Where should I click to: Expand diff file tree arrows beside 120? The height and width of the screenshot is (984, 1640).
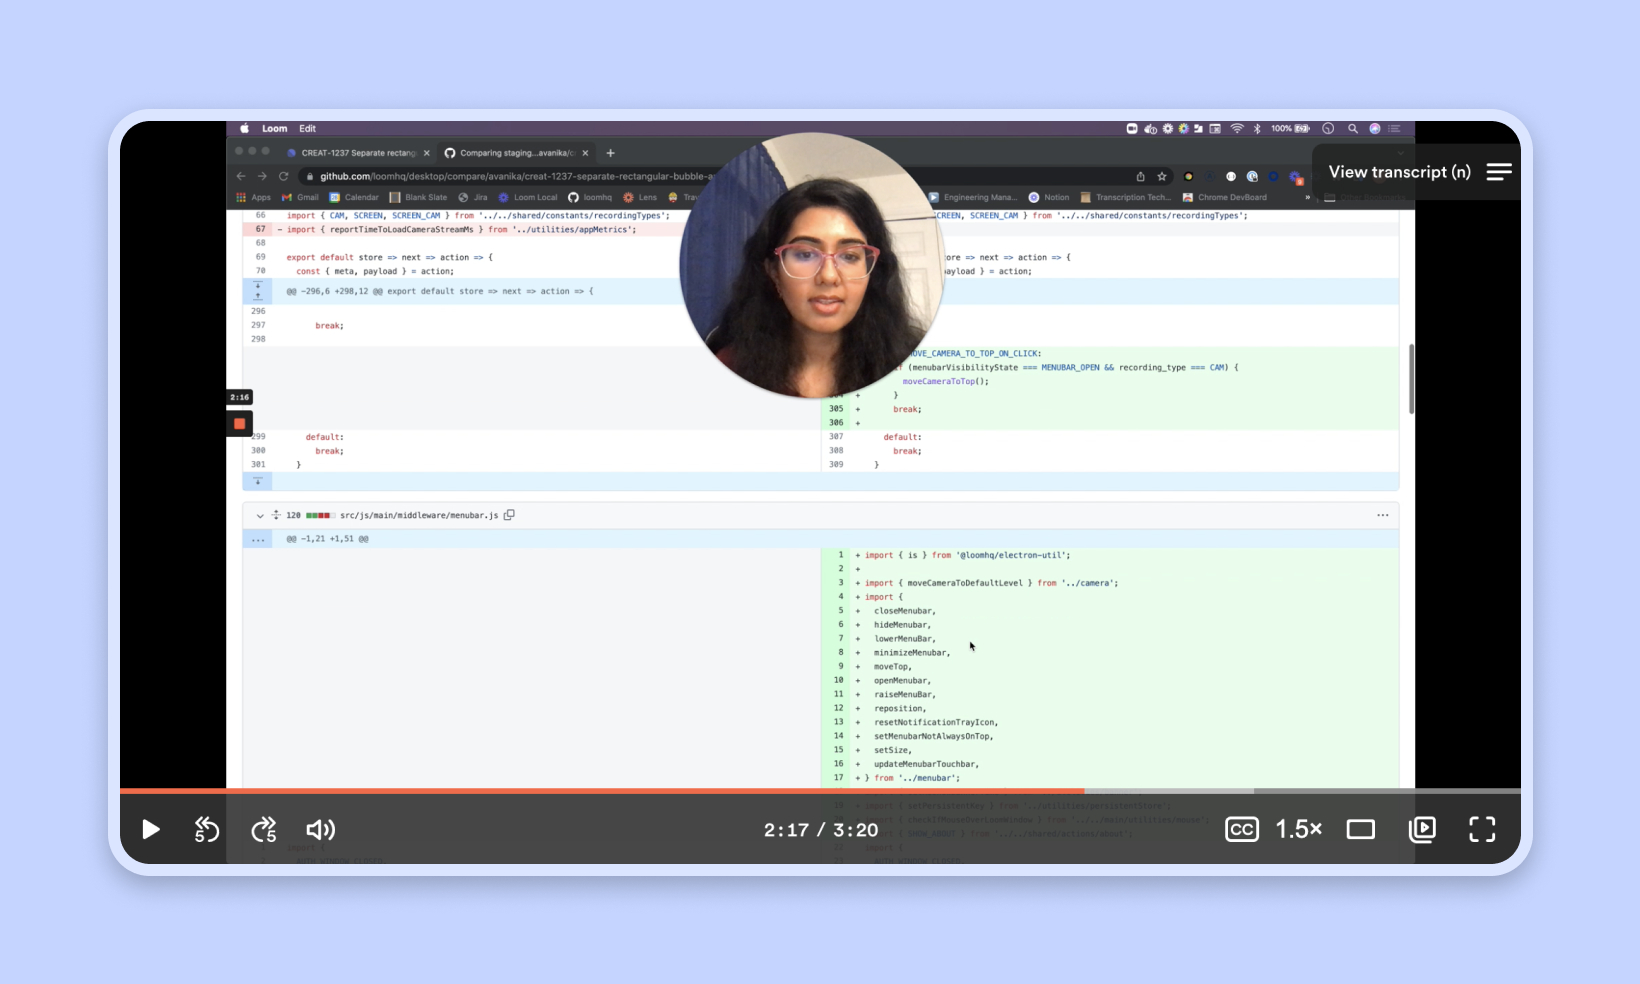click(276, 515)
